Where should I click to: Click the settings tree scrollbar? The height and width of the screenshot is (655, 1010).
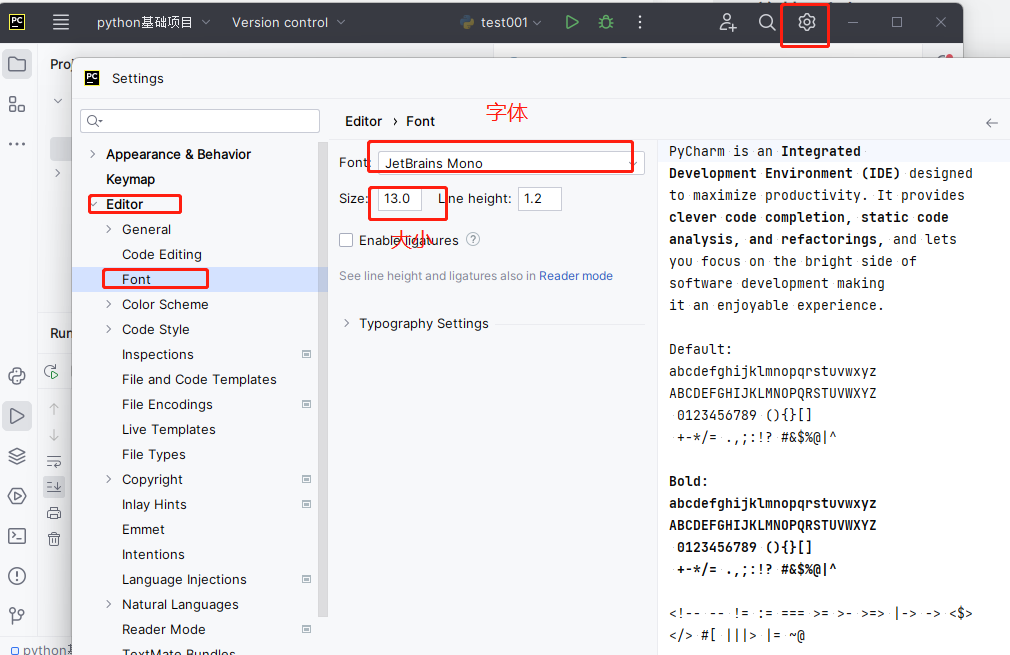point(323,380)
